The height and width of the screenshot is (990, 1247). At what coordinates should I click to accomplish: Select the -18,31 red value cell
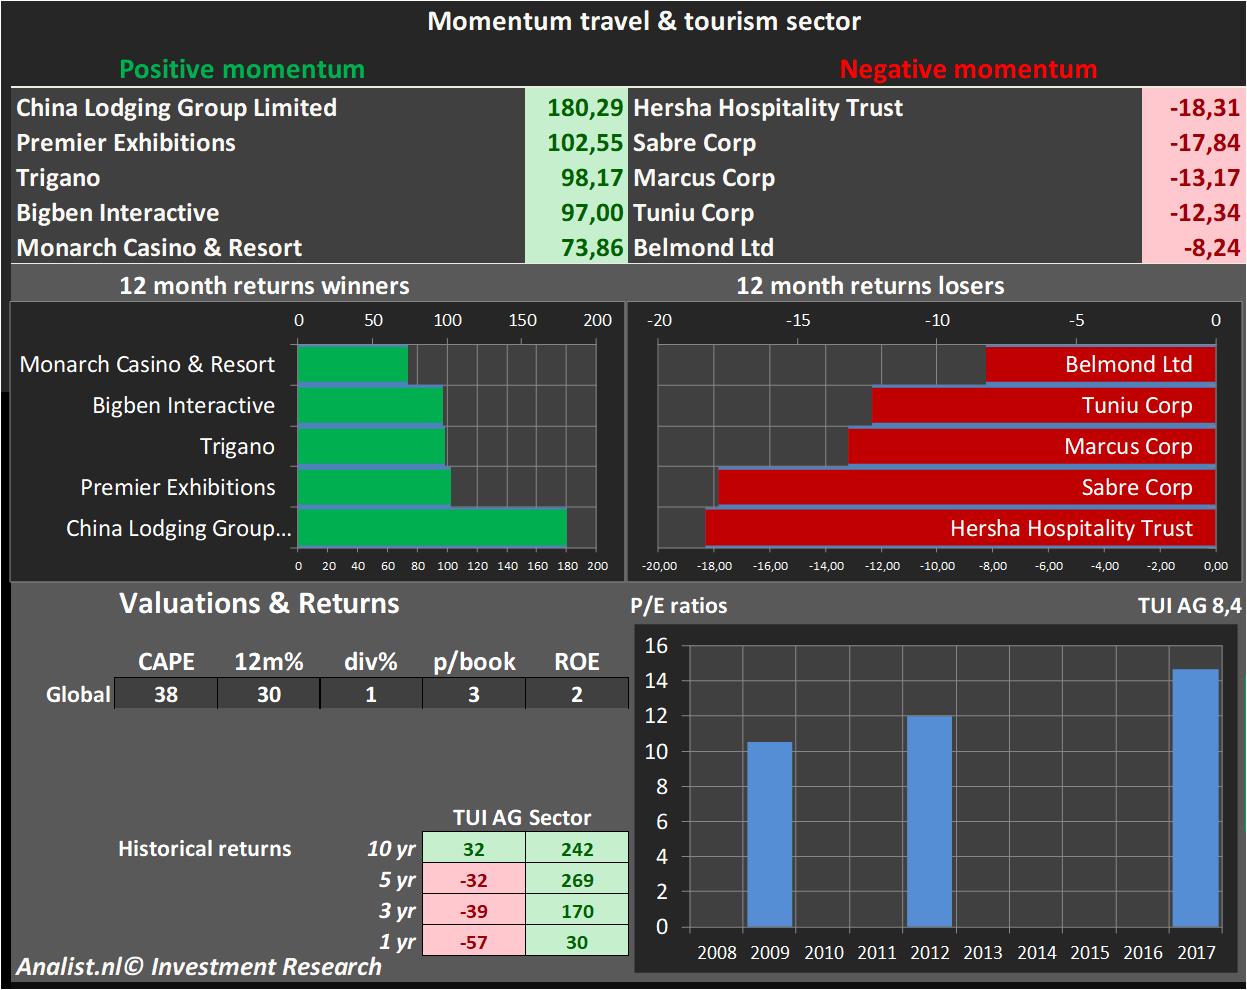[1193, 108]
